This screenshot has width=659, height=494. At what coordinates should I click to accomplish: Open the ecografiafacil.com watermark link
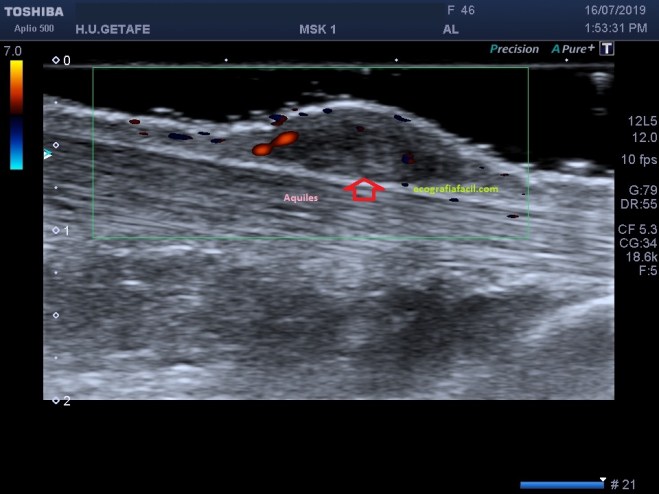455,187
